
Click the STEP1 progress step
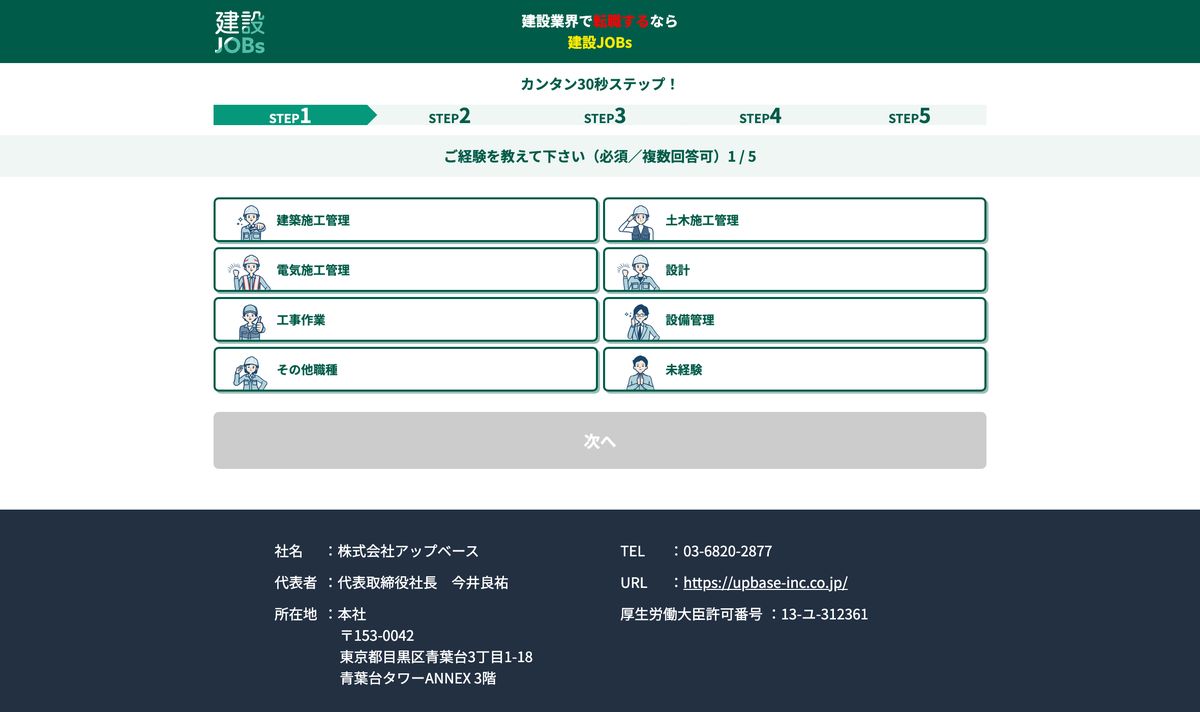point(290,116)
